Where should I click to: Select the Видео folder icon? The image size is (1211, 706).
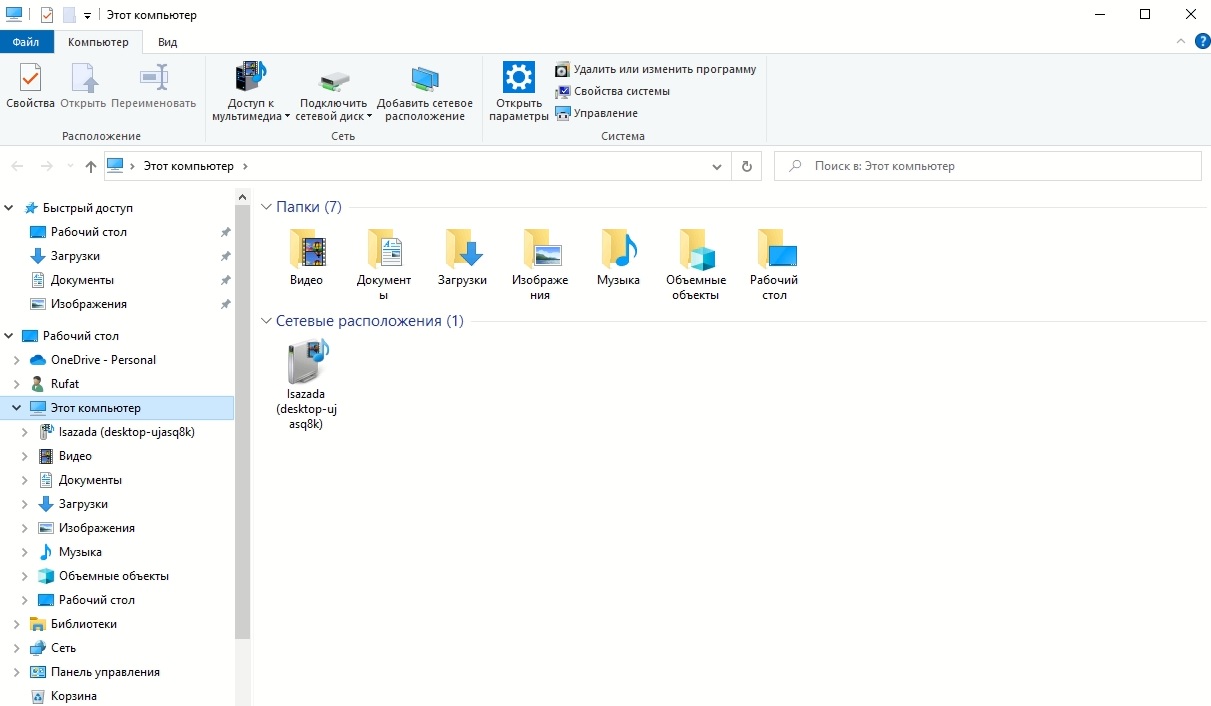306,249
